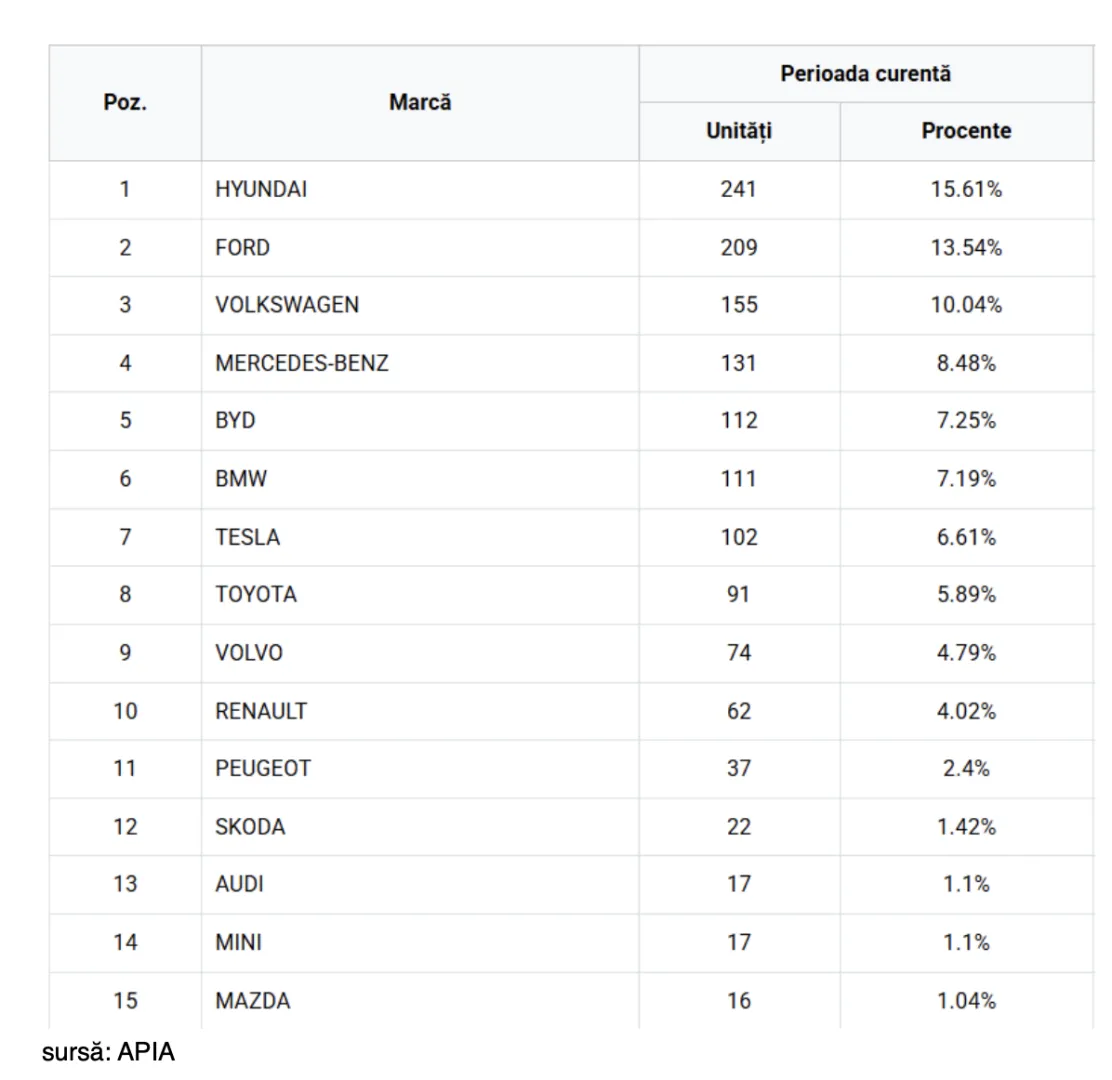Click the 15.61% percentage cell
Image resolution: width=1112 pixels, height=1080 pixels.
click(966, 189)
